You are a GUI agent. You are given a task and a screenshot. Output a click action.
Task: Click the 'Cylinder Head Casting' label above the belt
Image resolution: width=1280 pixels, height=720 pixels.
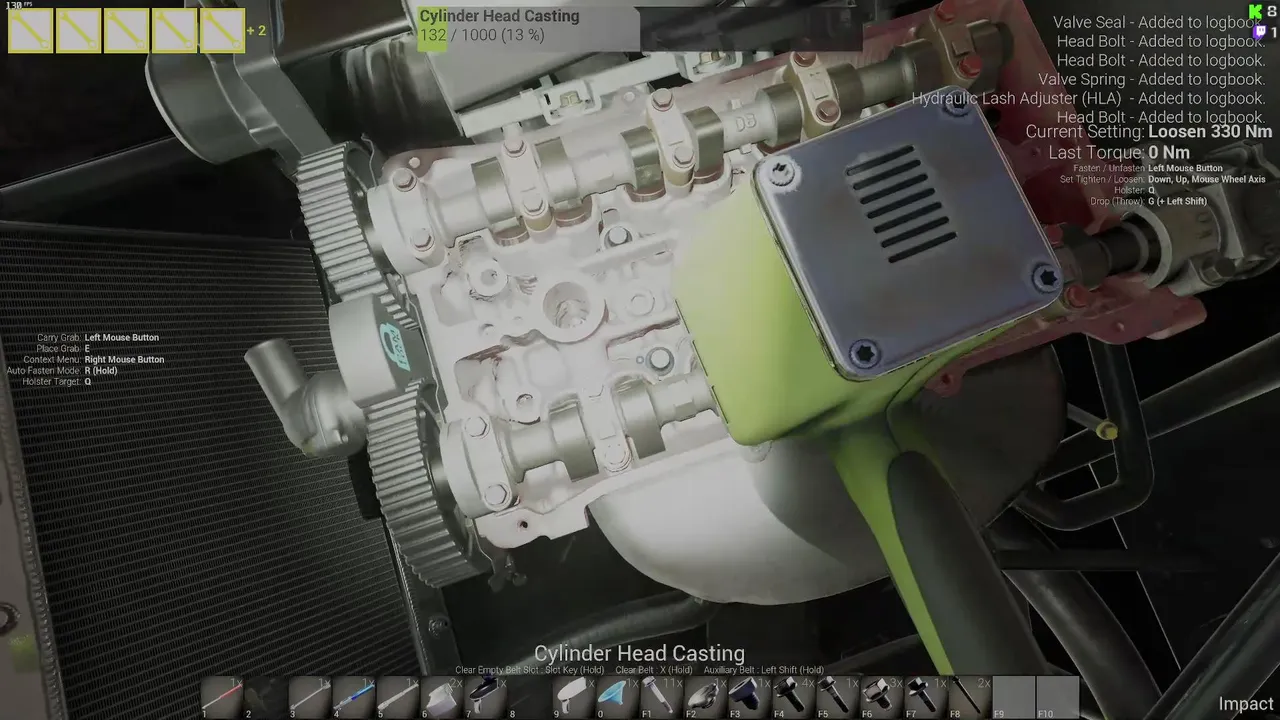point(639,654)
